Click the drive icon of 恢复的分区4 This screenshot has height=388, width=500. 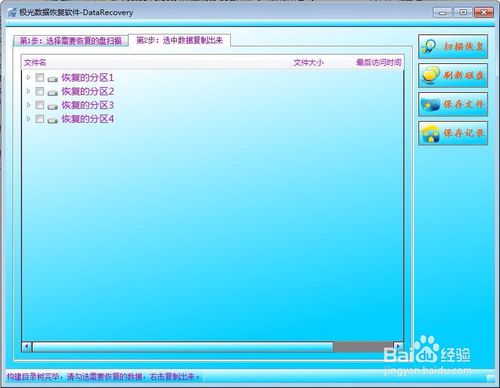(x=53, y=120)
